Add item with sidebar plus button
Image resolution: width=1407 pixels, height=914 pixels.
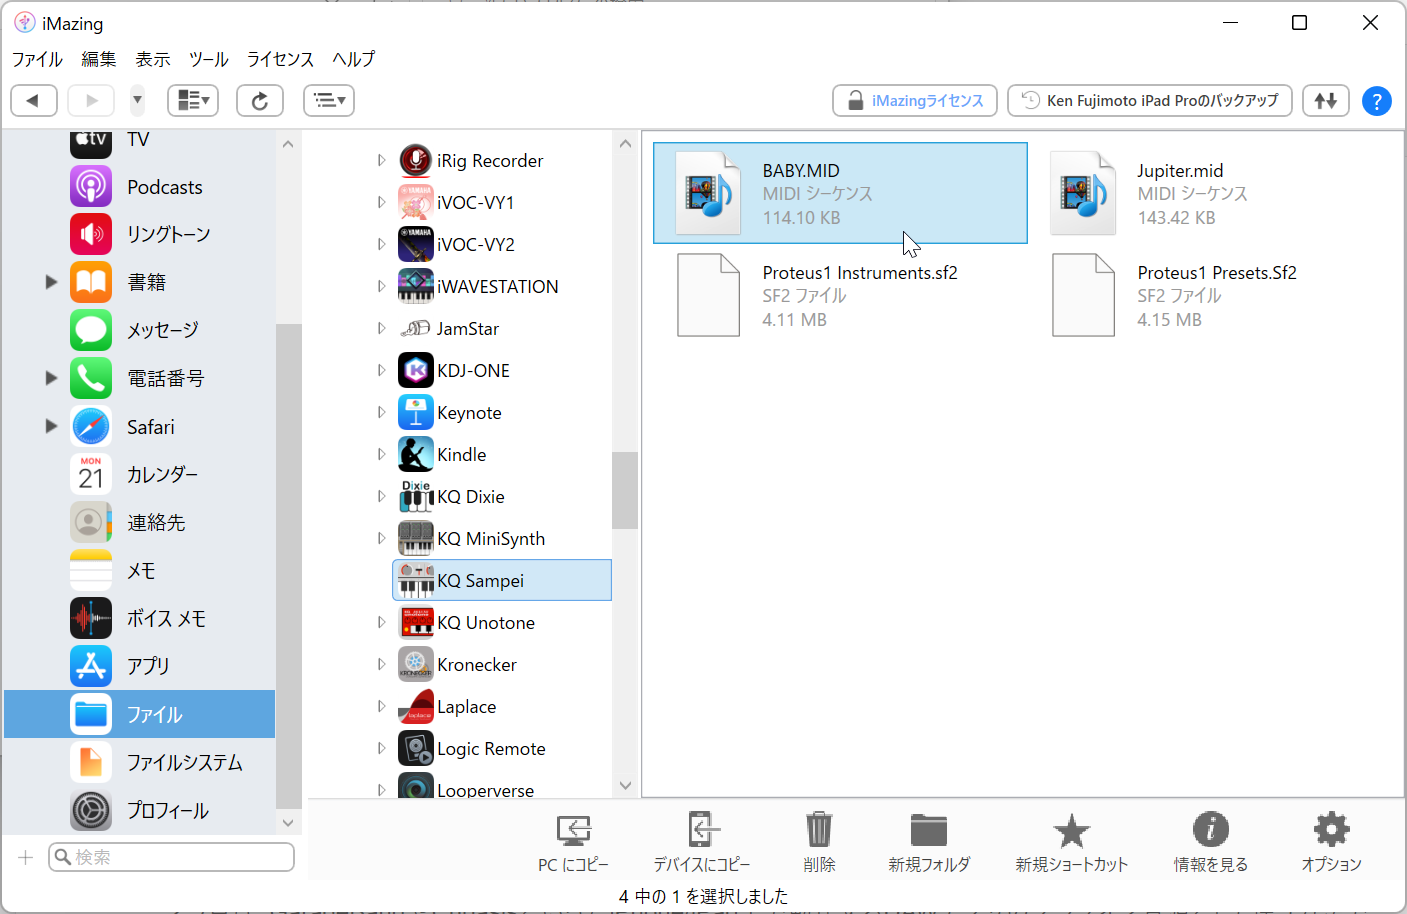26,857
